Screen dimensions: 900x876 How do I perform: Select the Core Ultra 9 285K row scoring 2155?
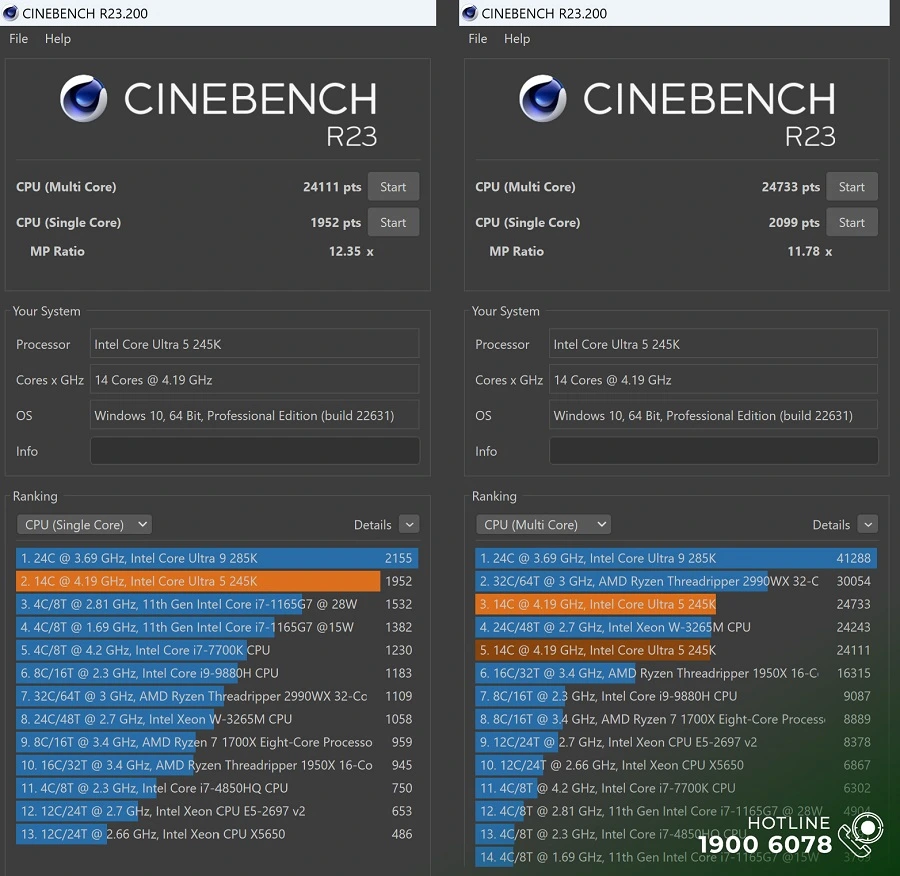(x=217, y=558)
